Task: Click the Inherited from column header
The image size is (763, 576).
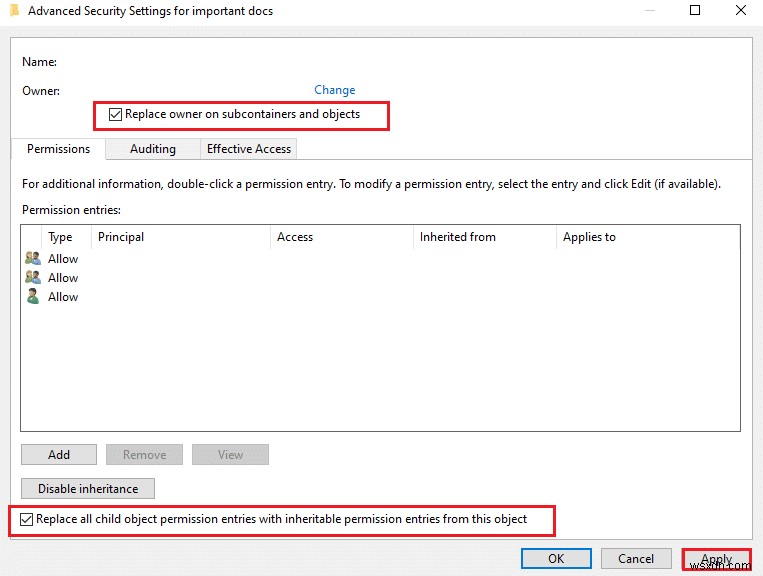Action: point(485,237)
